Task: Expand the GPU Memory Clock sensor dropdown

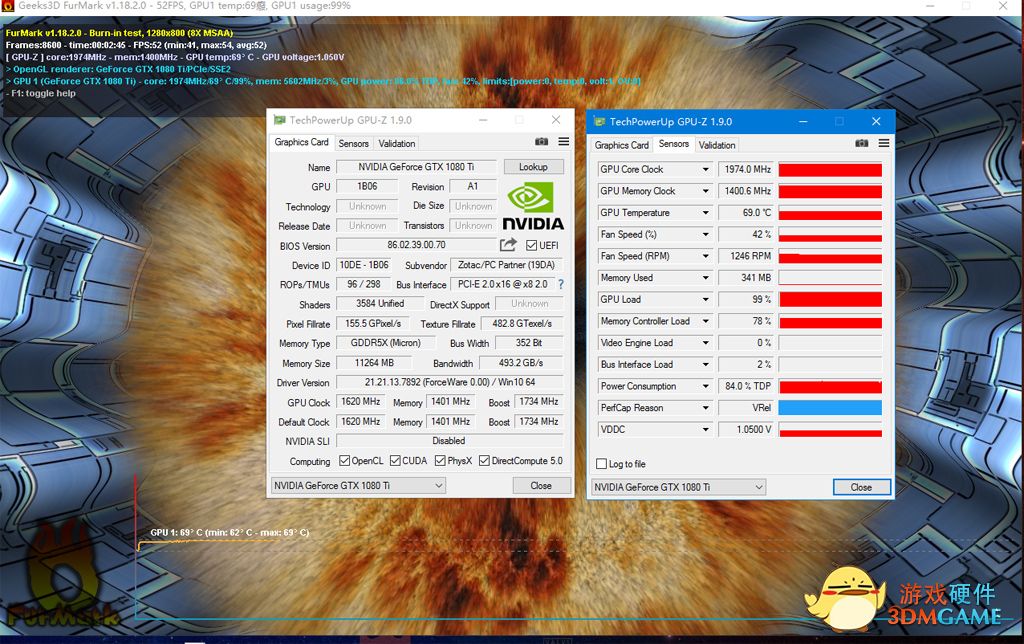Action: click(705, 191)
